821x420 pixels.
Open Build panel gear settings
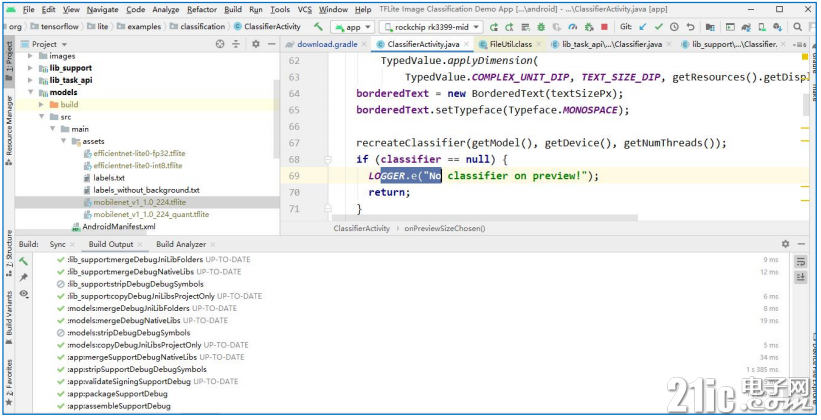(x=785, y=244)
